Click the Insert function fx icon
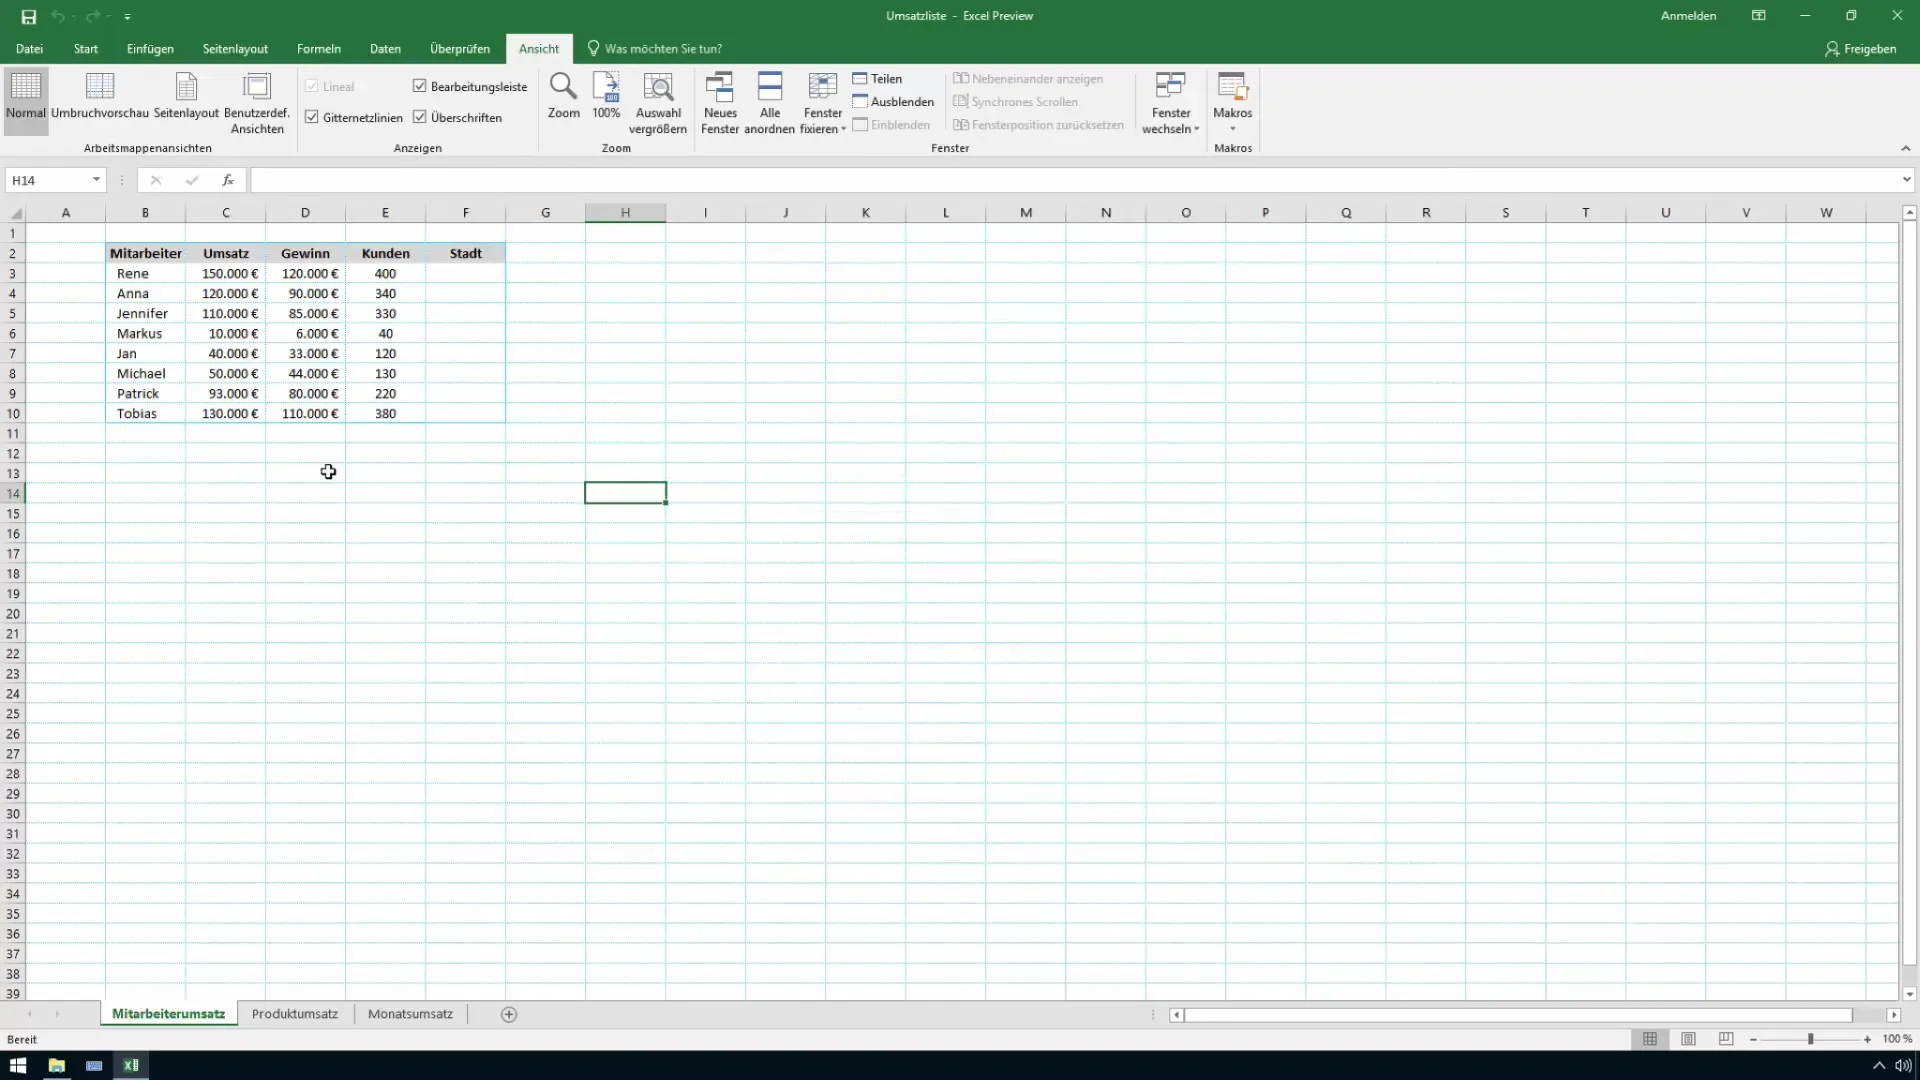The image size is (1920, 1080). 228,180
